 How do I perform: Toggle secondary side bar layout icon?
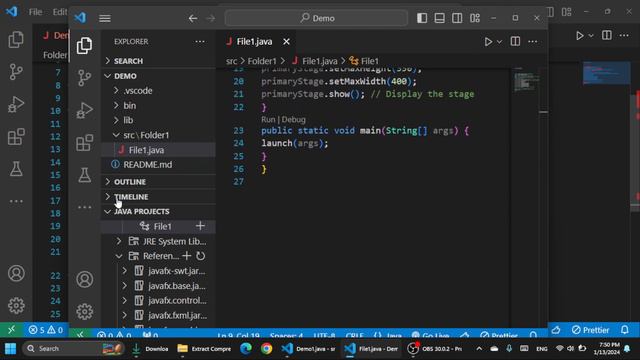pos(457,18)
